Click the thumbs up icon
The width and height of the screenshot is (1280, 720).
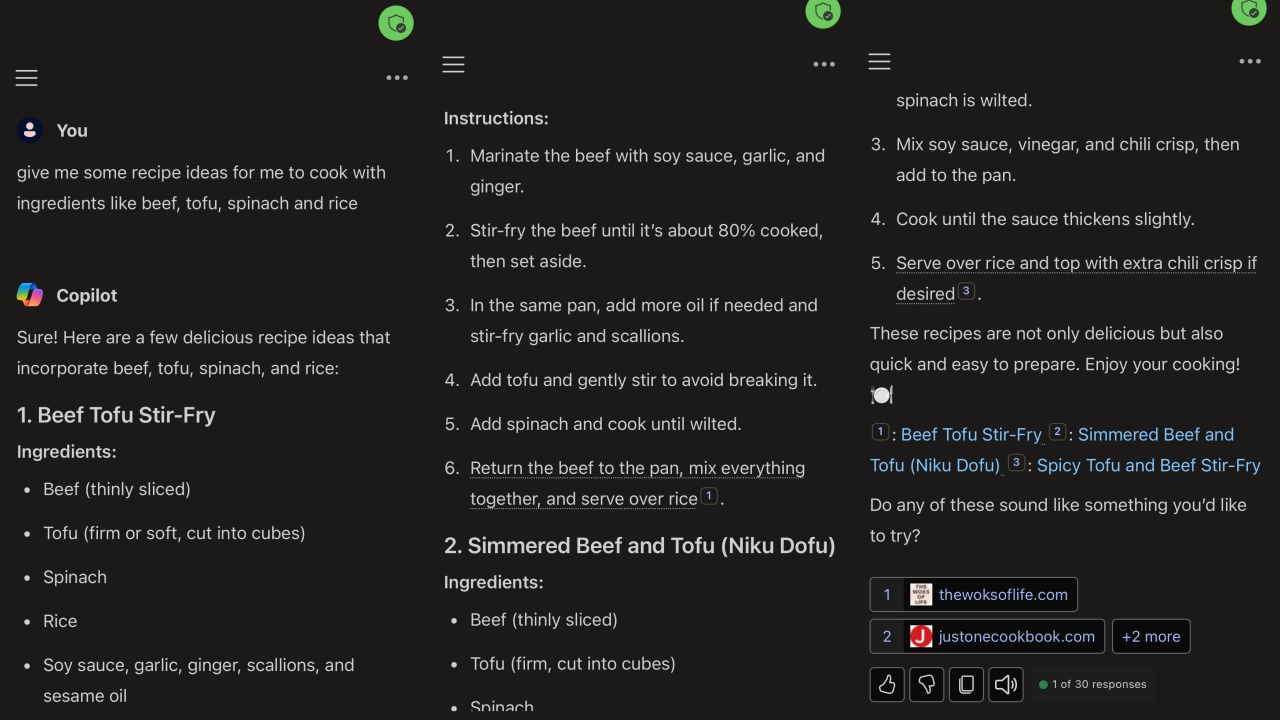[x=887, y=685]
